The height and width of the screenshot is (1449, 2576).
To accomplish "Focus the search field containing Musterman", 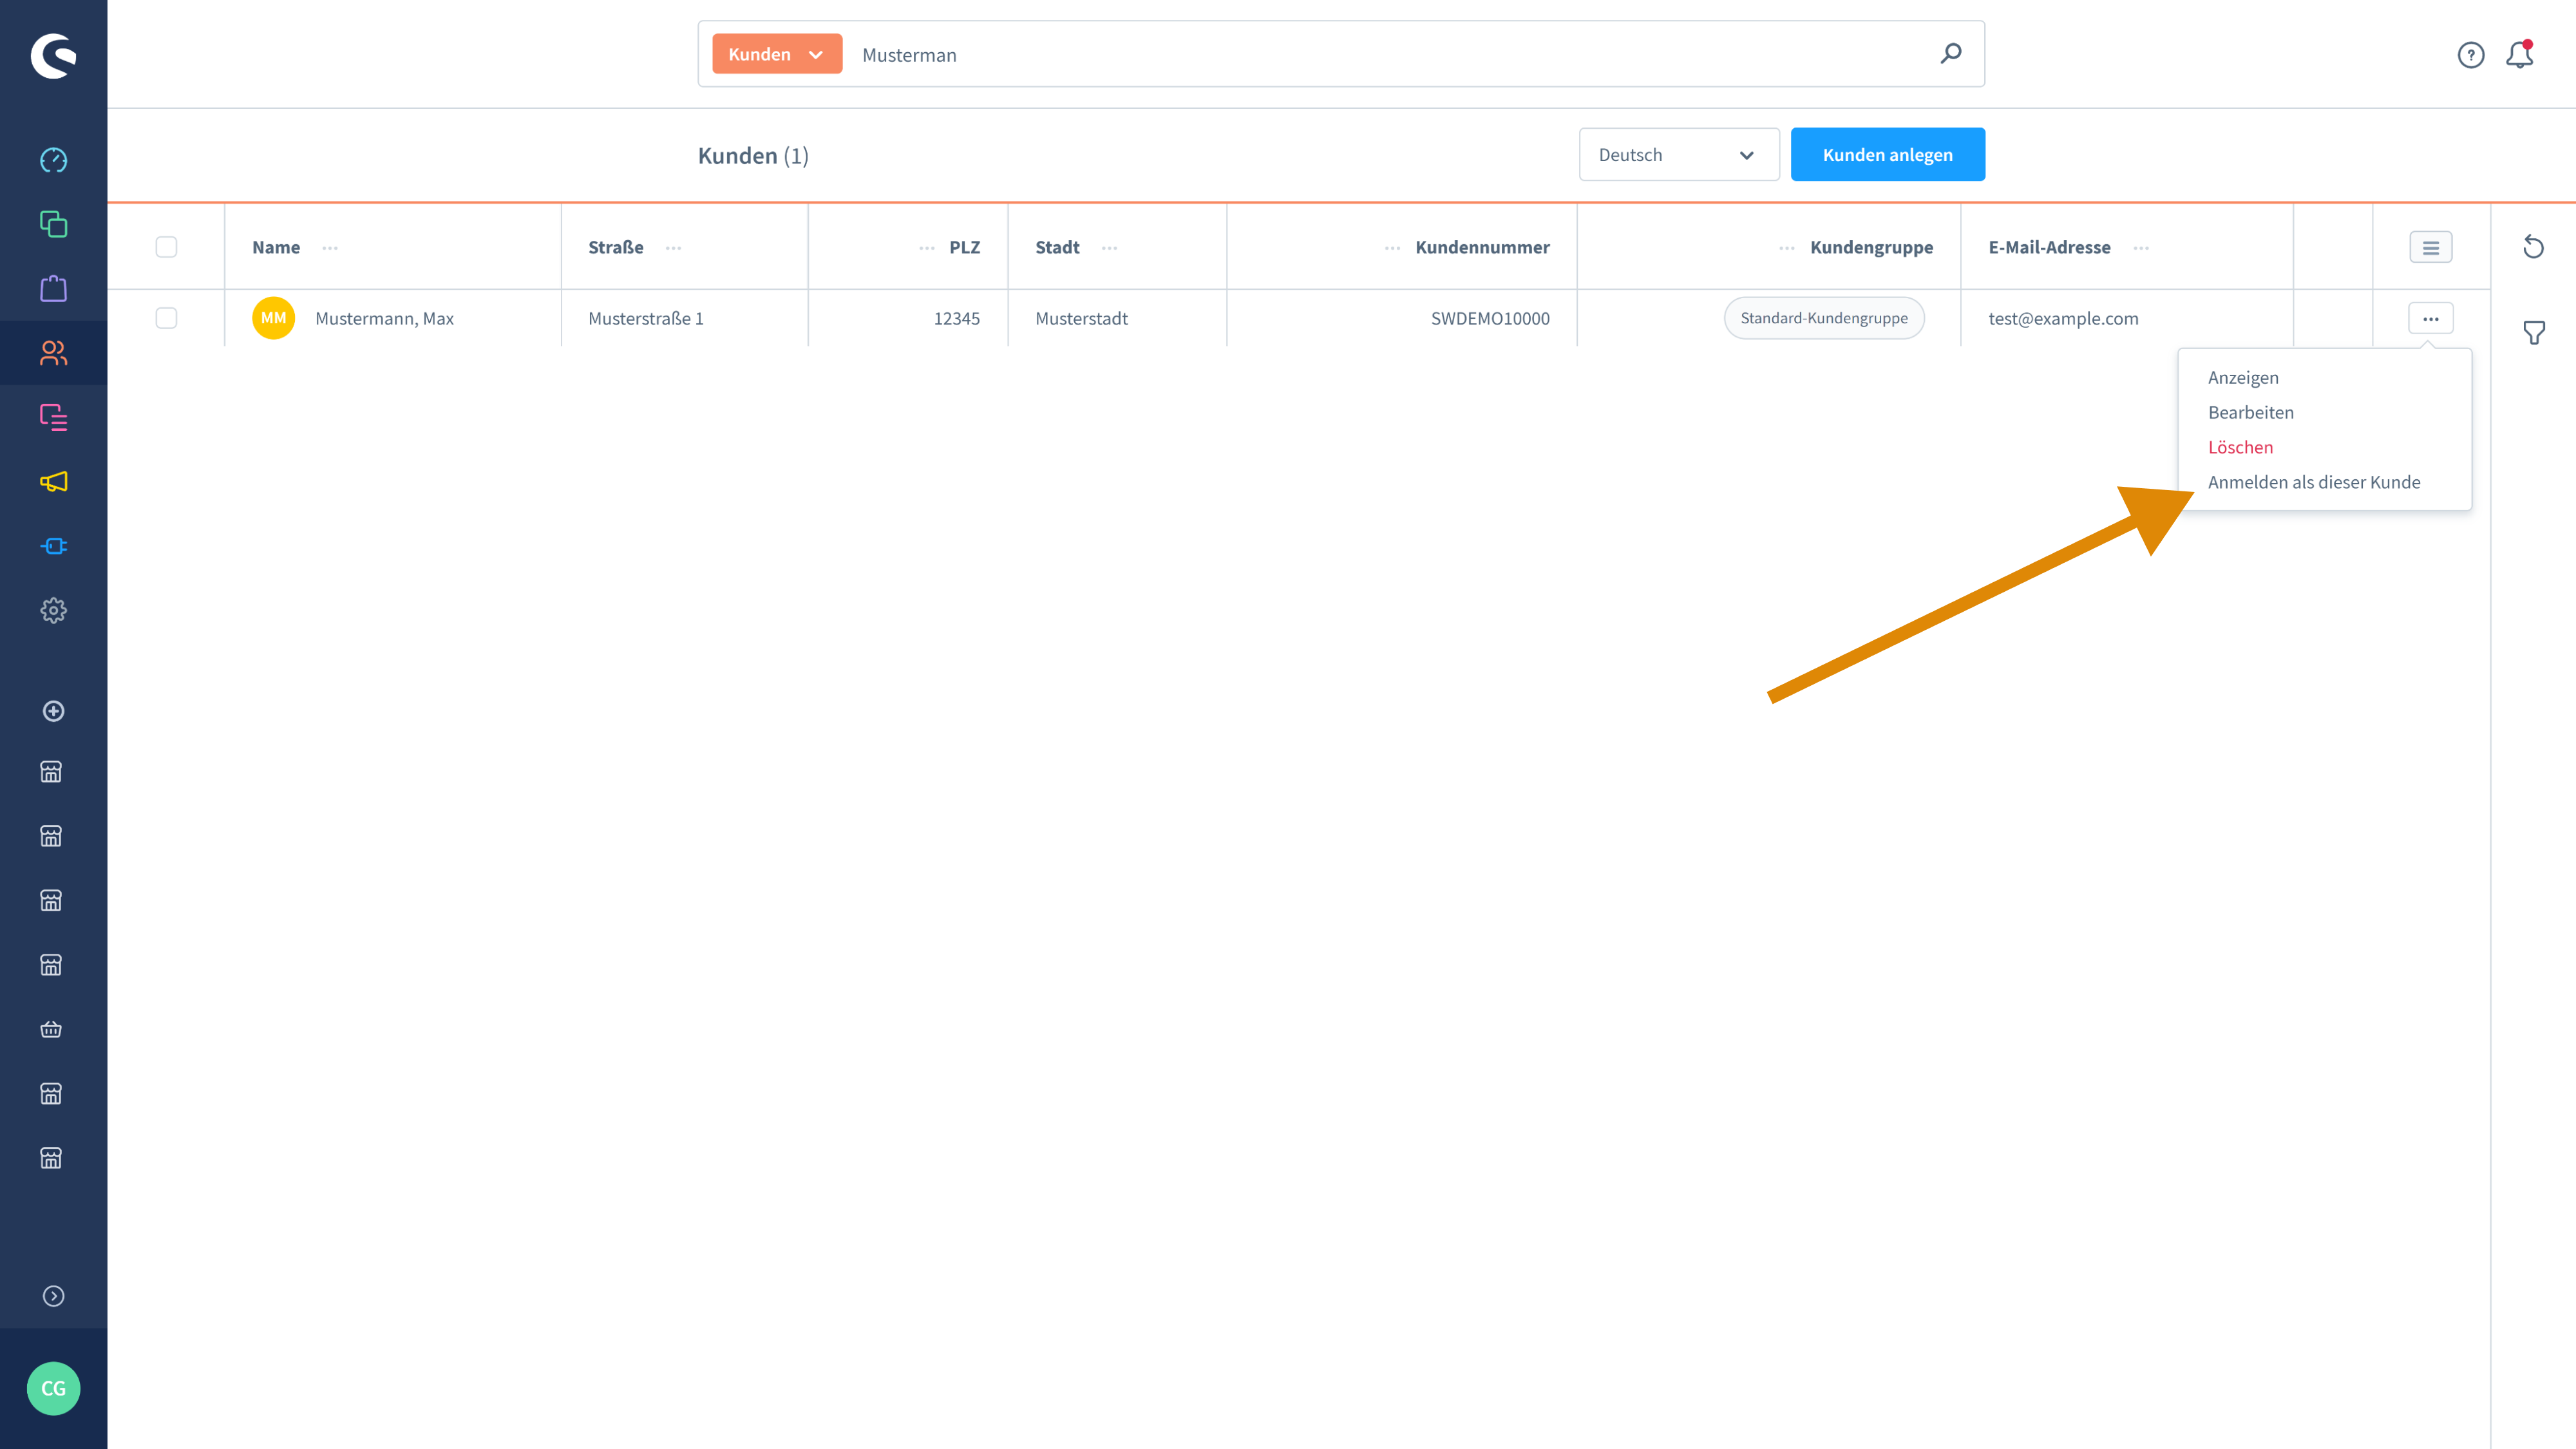I will [x=1390, y=54].
